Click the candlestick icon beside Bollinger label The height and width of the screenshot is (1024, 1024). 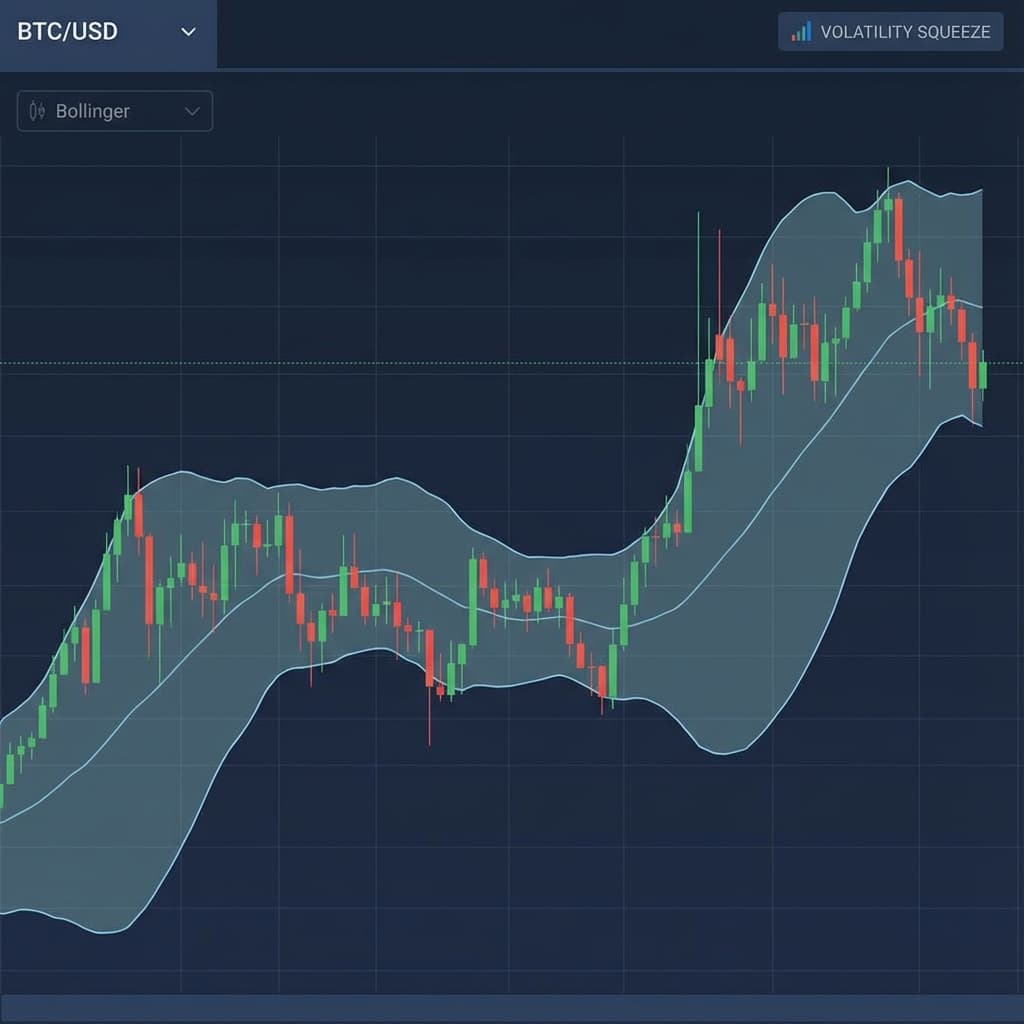coord(38,111)
